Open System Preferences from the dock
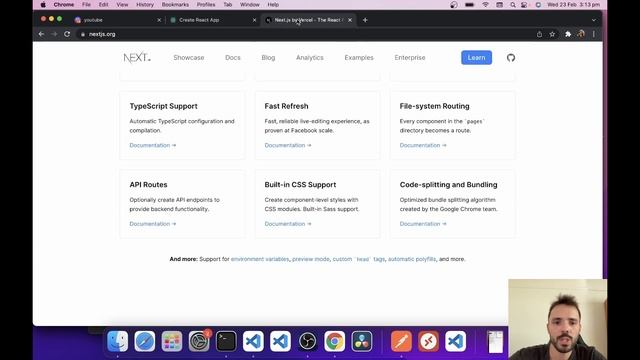 pyautogui.click(x=199, y=341)
